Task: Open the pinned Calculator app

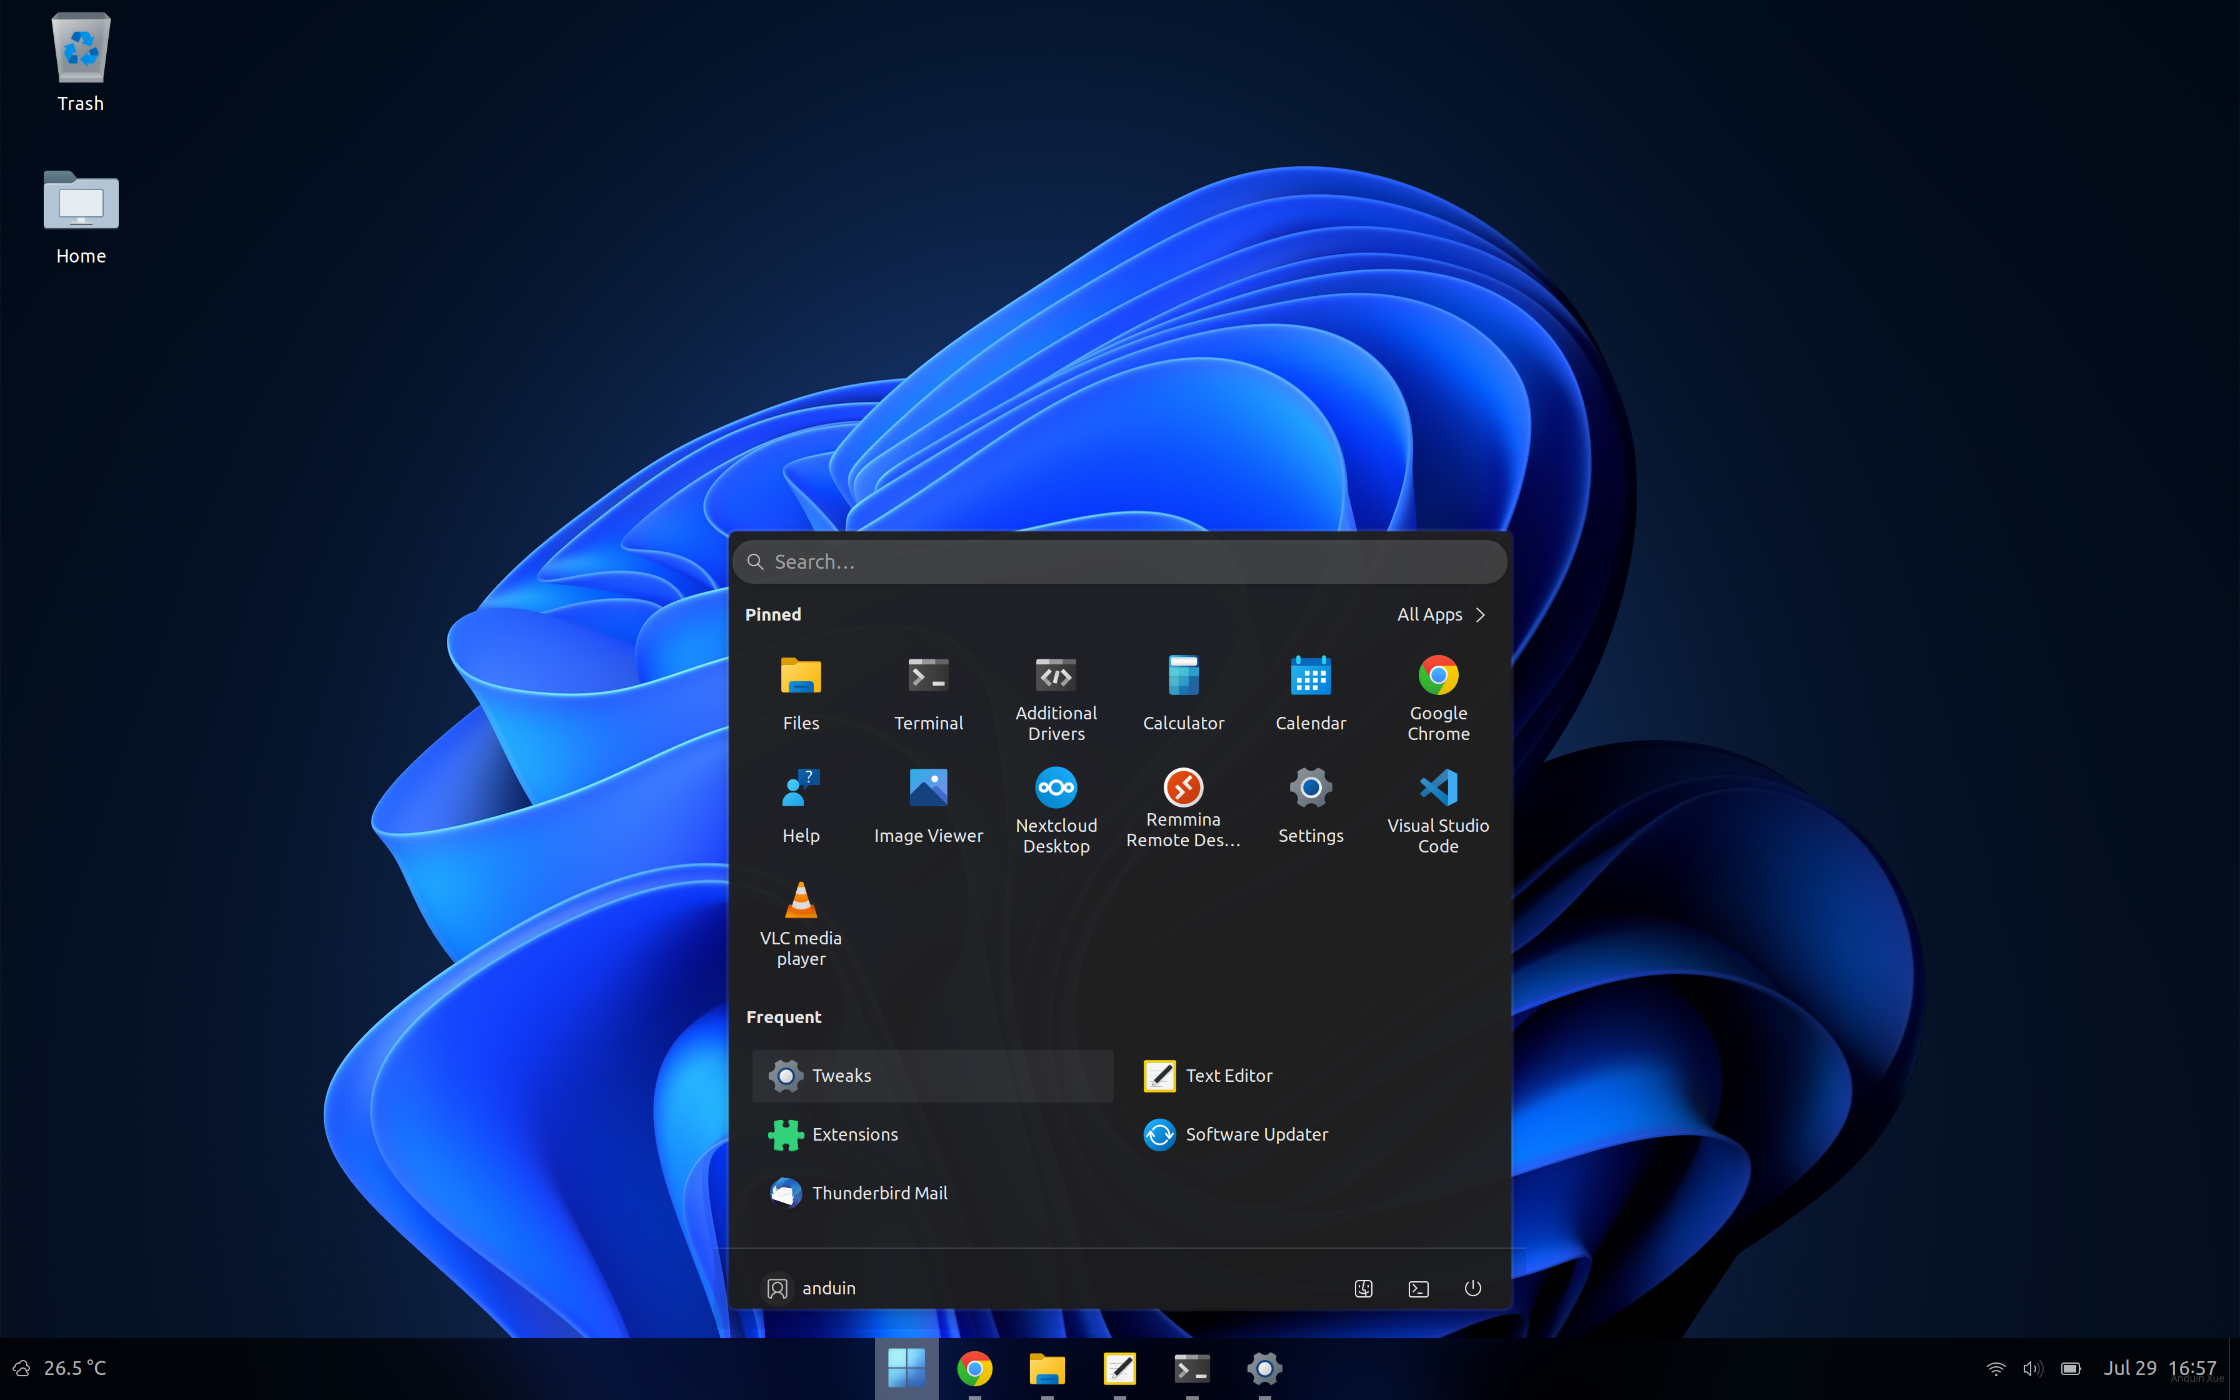Action: click(x=1183, y=693)
